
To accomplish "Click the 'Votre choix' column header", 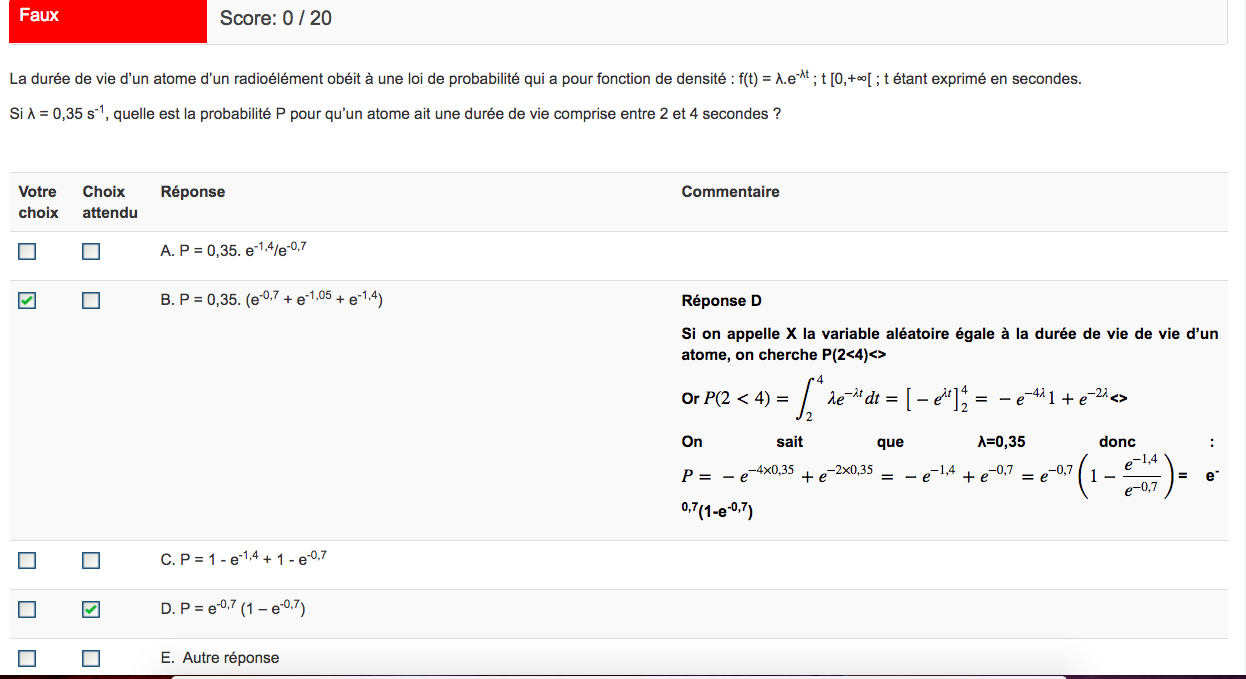I will tap(38, 202).
